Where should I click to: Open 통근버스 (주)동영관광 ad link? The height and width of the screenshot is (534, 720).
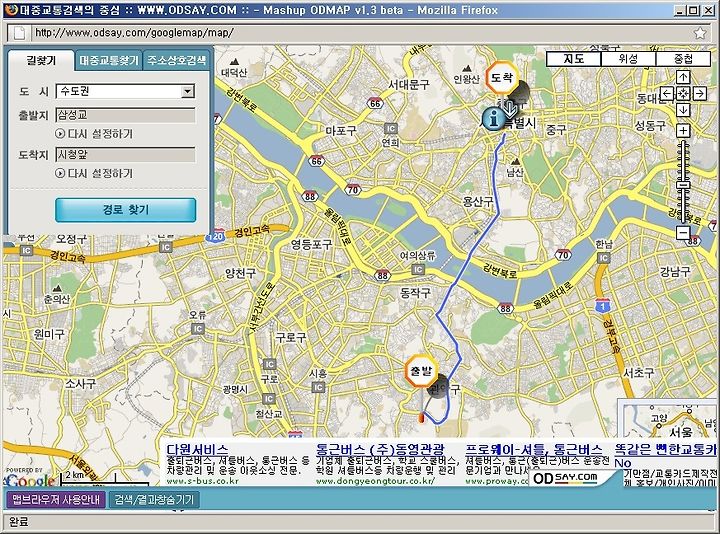(380, 450)
